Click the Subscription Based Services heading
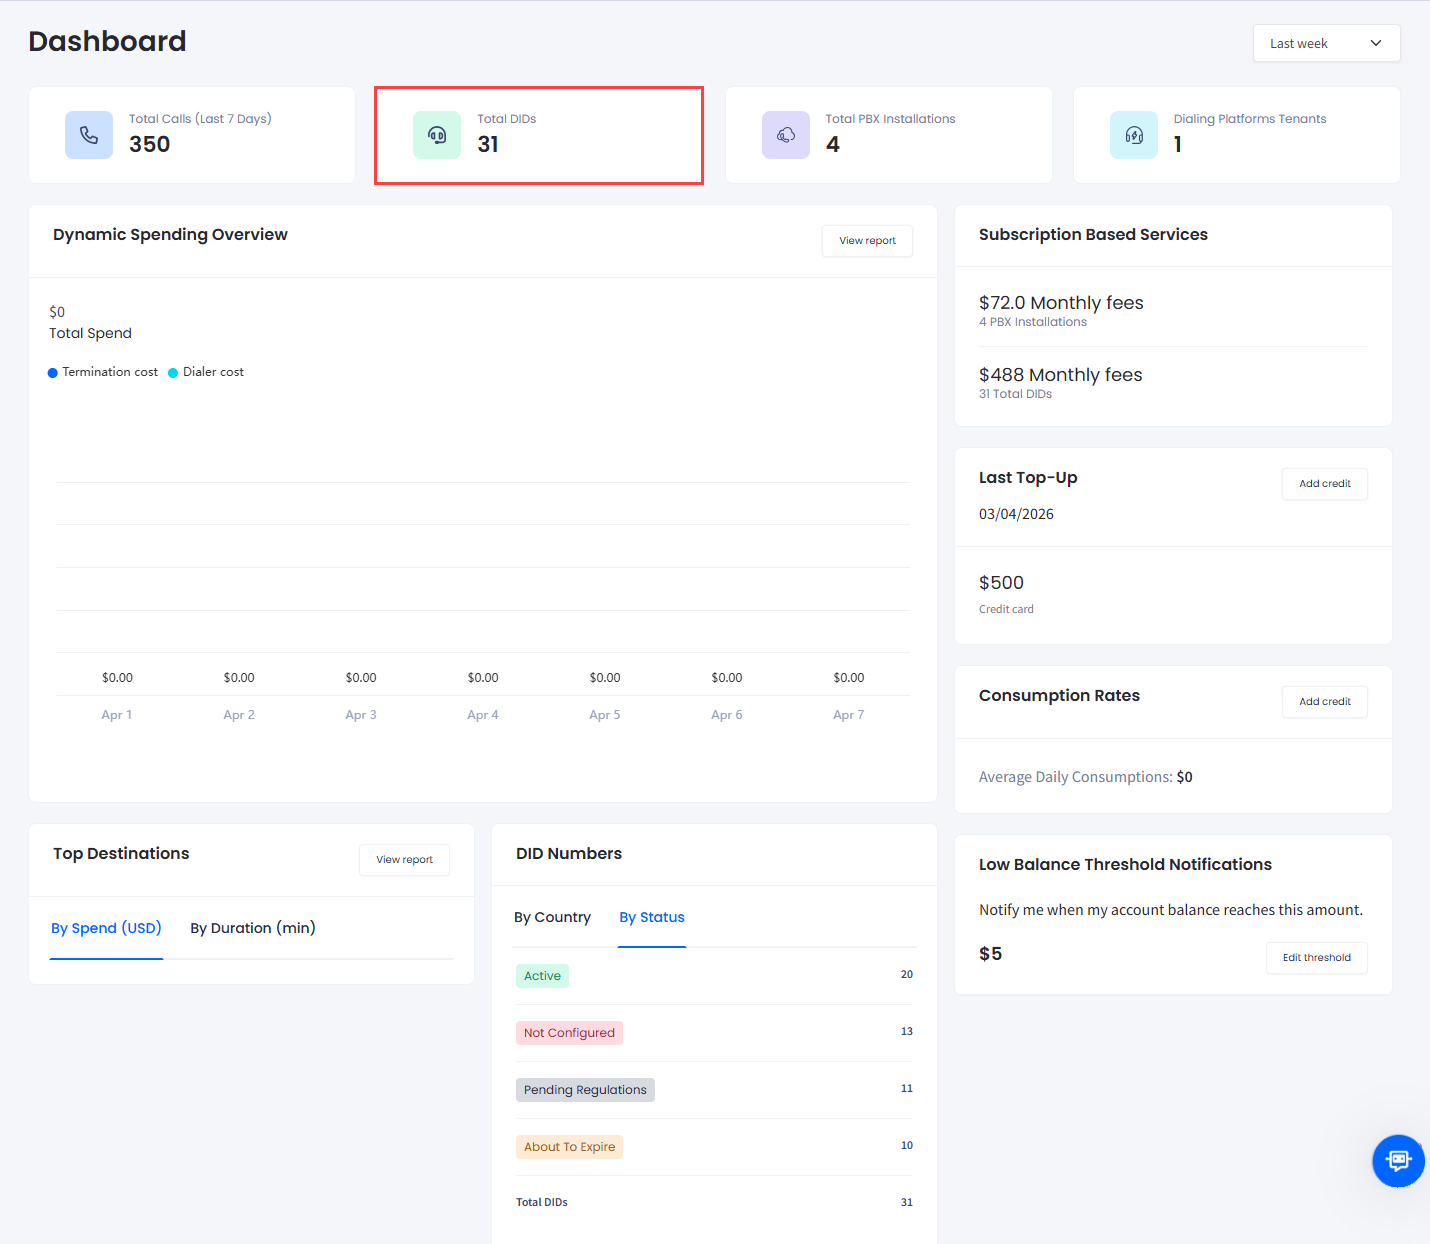This screenshot has width=1430, height=1244. coord(1093,235)
